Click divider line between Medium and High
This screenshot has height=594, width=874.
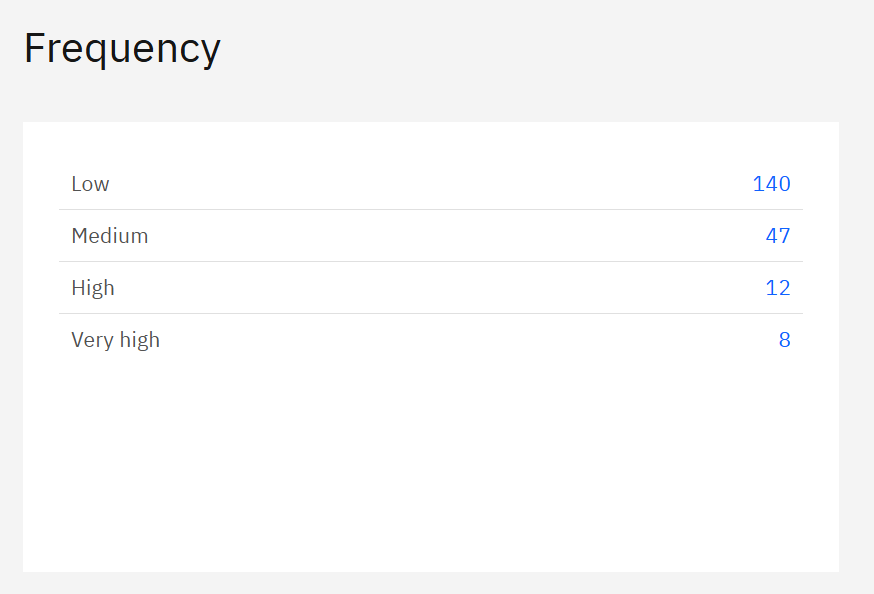click(430, 262)
